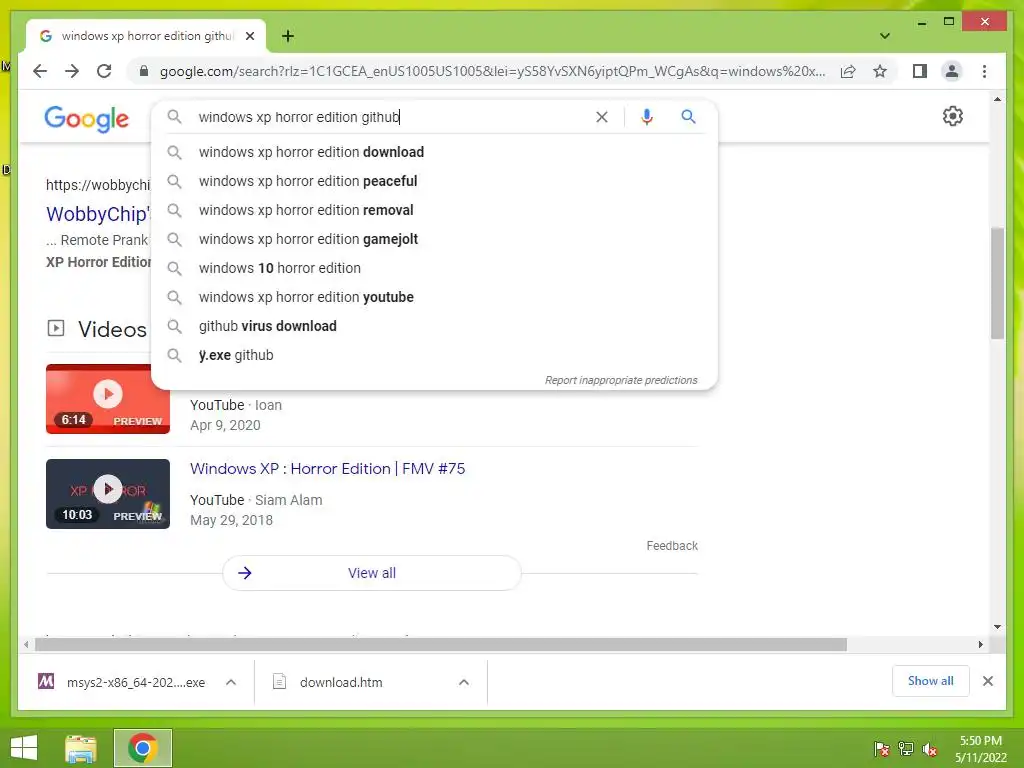This screenshot has height=768, width=1024.
Task: Play the 6:14 video preview thumbnail
Action: pos(108,398)
